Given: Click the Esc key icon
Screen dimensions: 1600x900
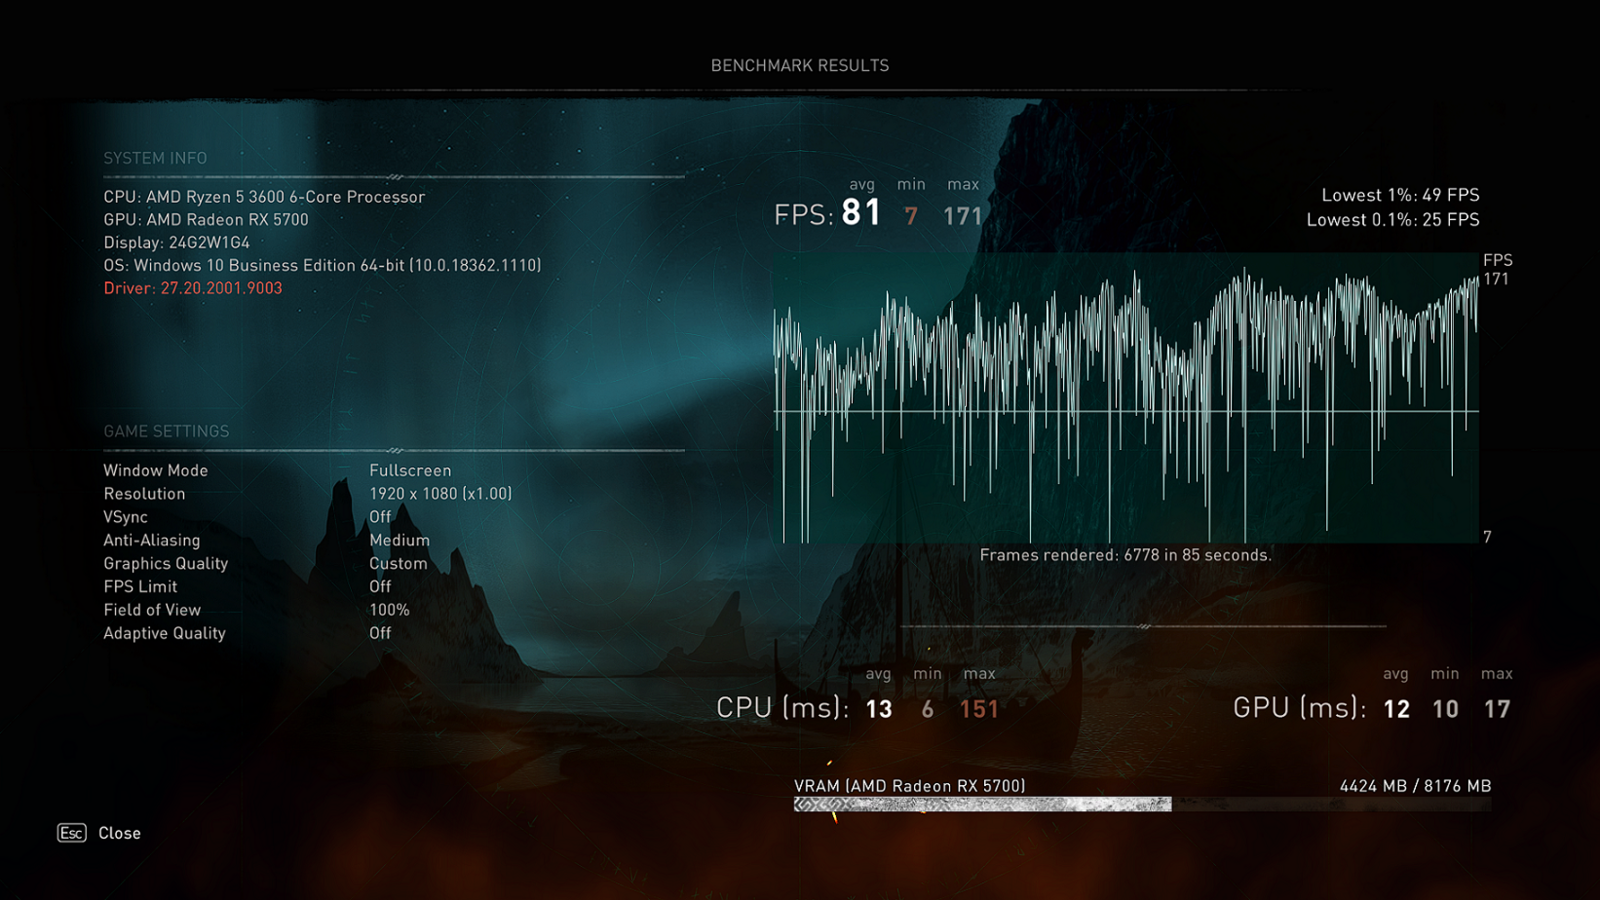Looking at the screenshot, I should click(x=72, y=833).
